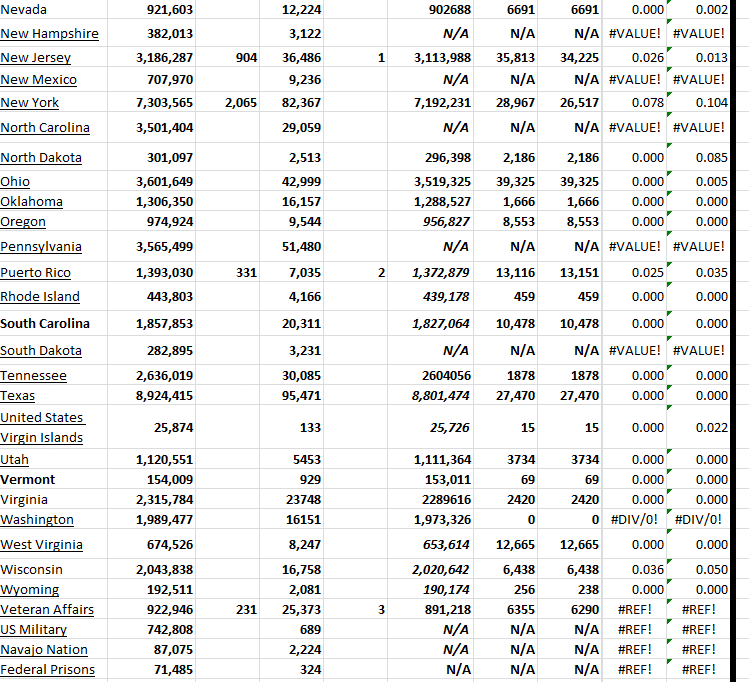Select italic value 8,801,474
This screenshot has width=749, height=682.
430,395
